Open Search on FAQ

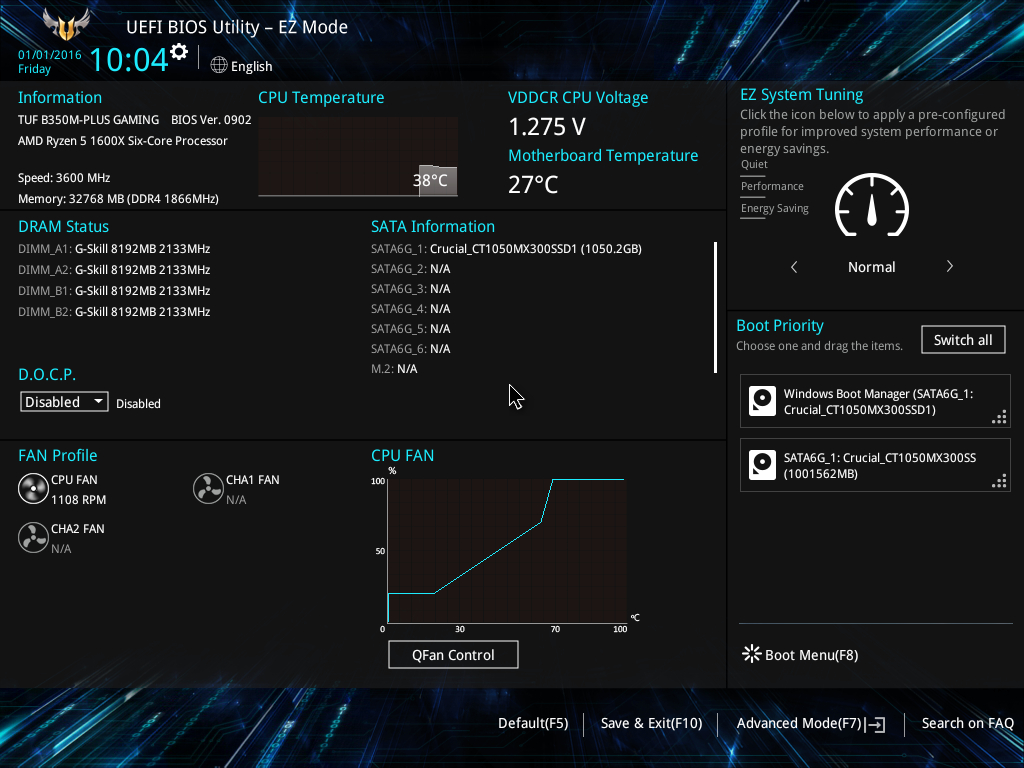coord(967,723)
